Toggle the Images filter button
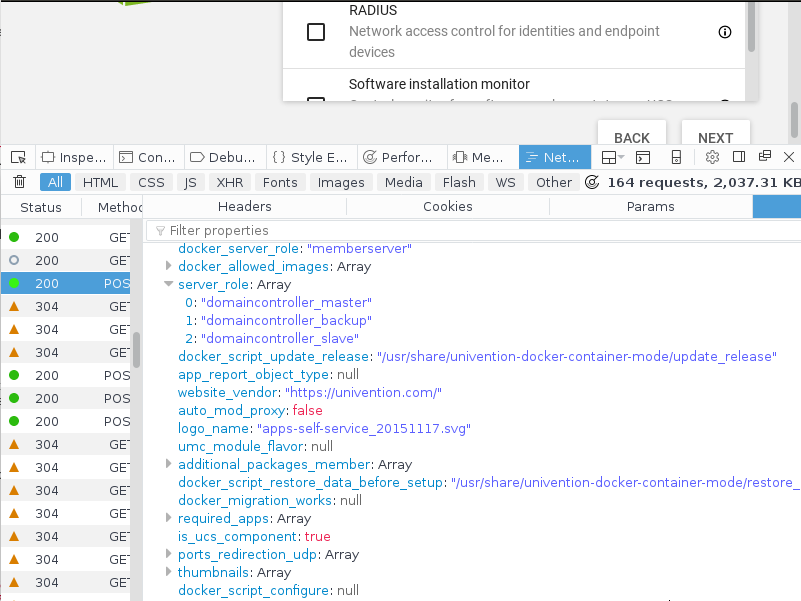The image size is (801, 601). 341,182
